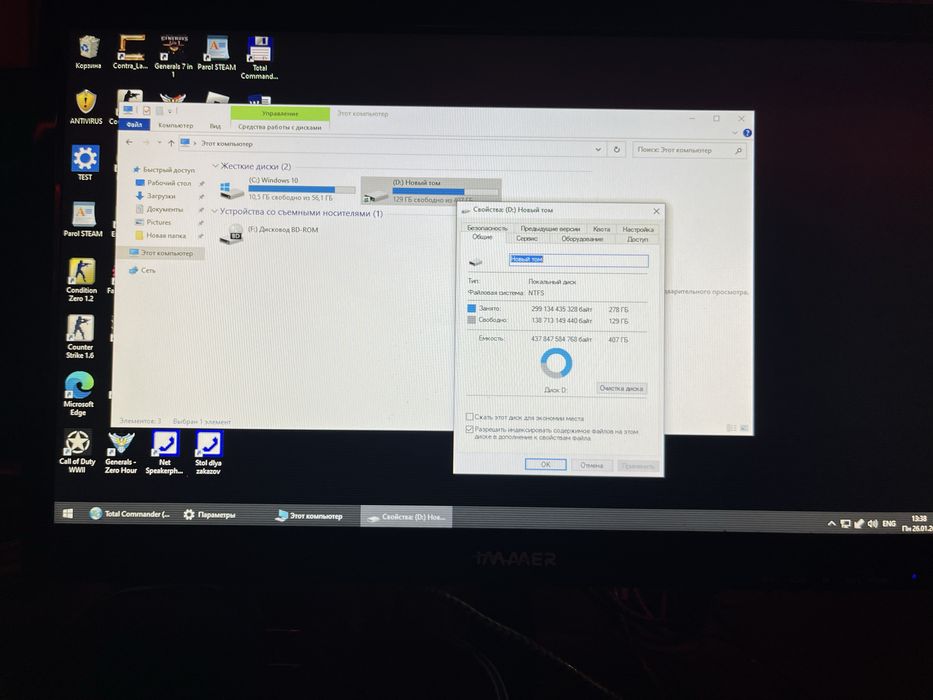Open the Файл ribbon tab

coord(134,124)
